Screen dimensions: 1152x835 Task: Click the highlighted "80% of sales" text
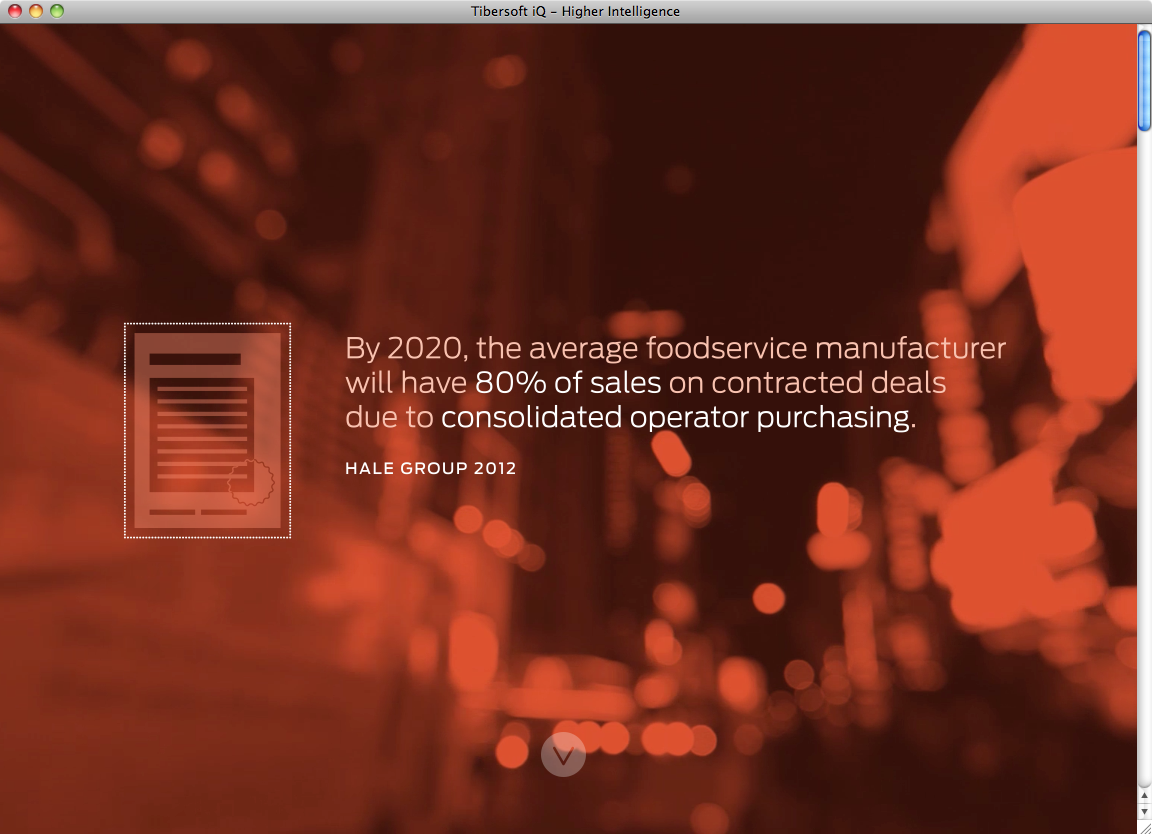coord(568,383)
